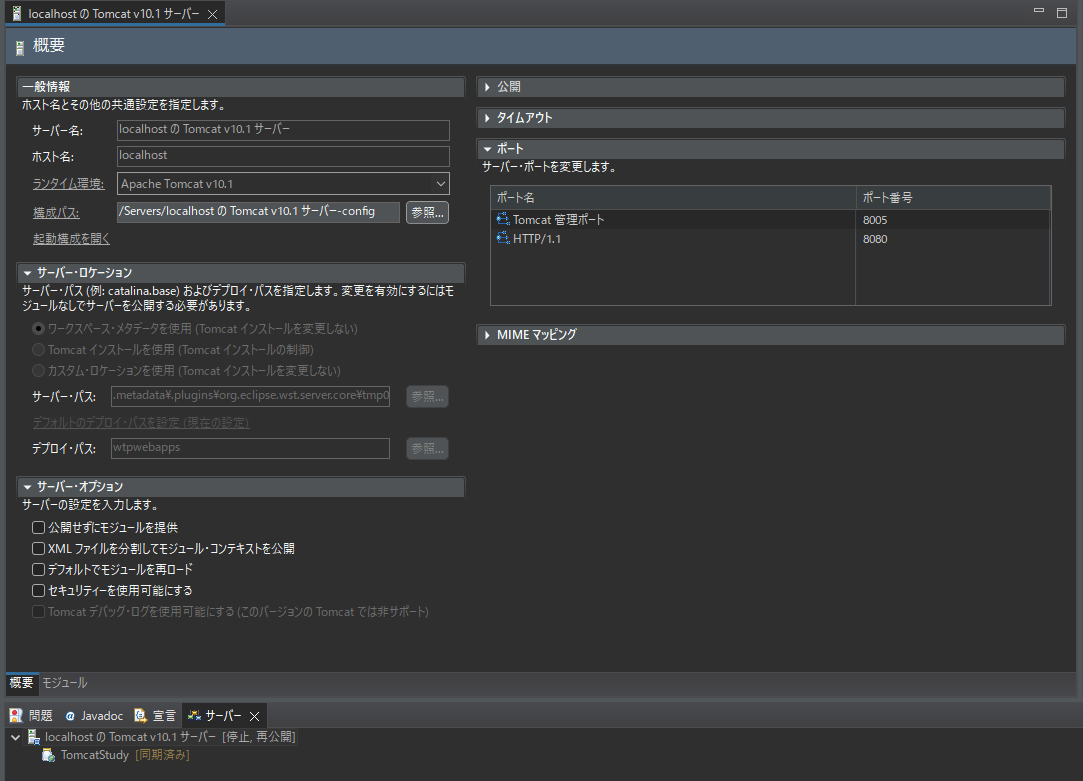The height and width of the screenshot is (781, 1083).
Task: Select the server icon beside localhost の Tomcat v10.1
Action: pyautogui.click(x=33, y=736)
